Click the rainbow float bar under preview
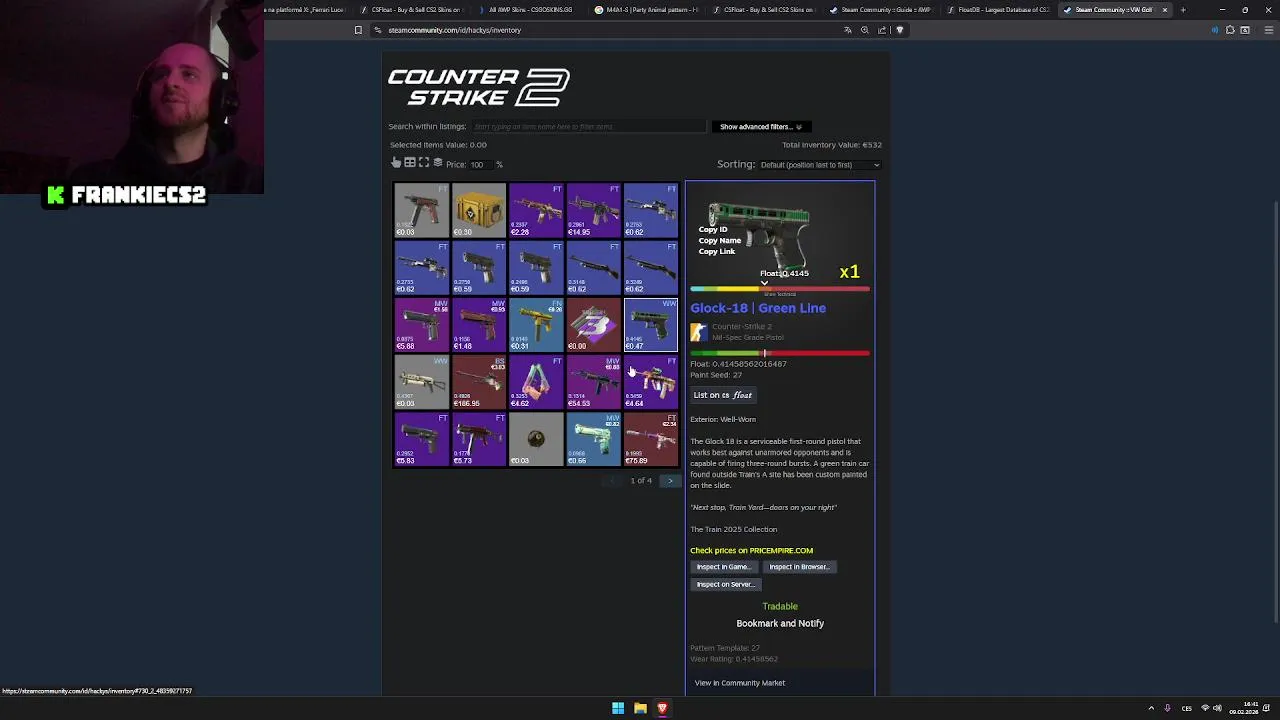 [x=780, y=289]
